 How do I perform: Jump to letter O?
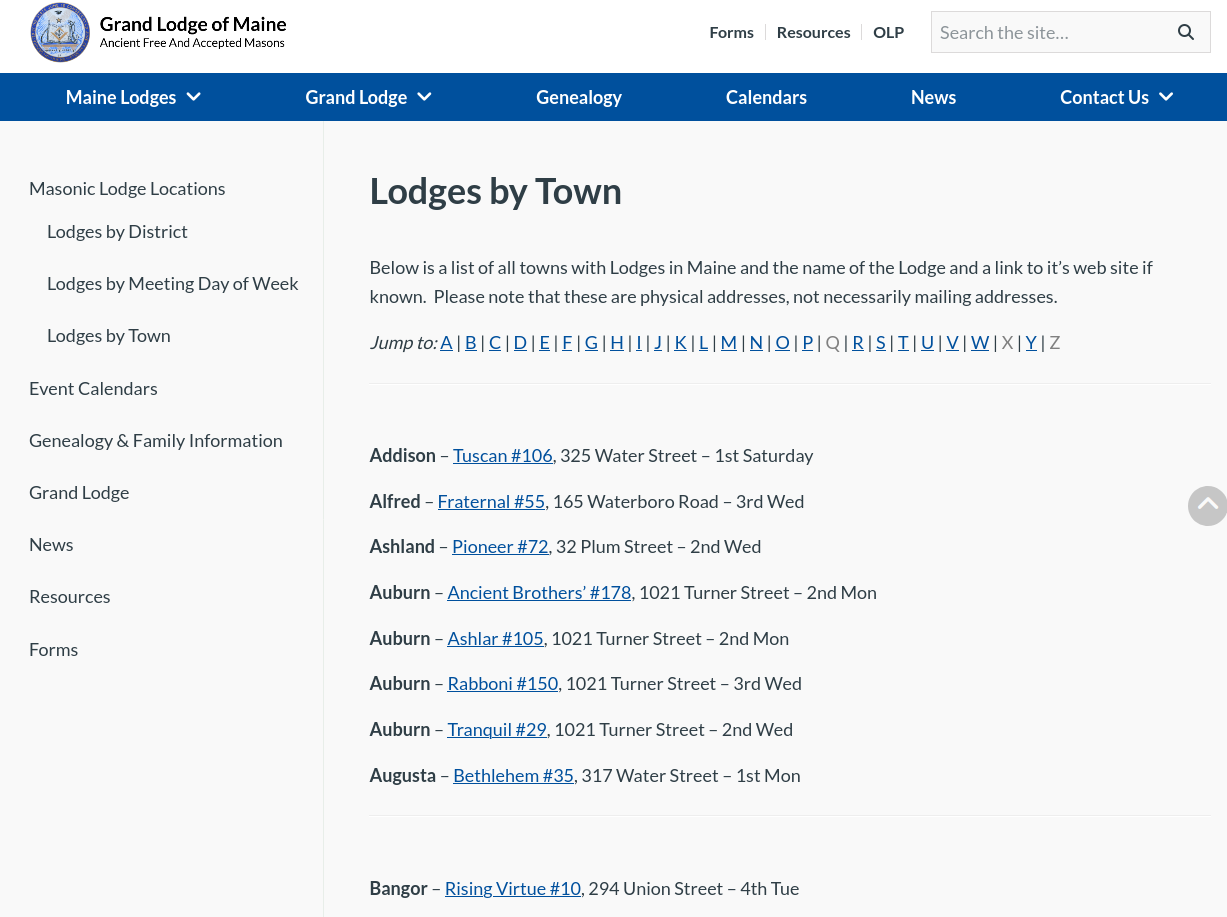[x=783, y=342]
